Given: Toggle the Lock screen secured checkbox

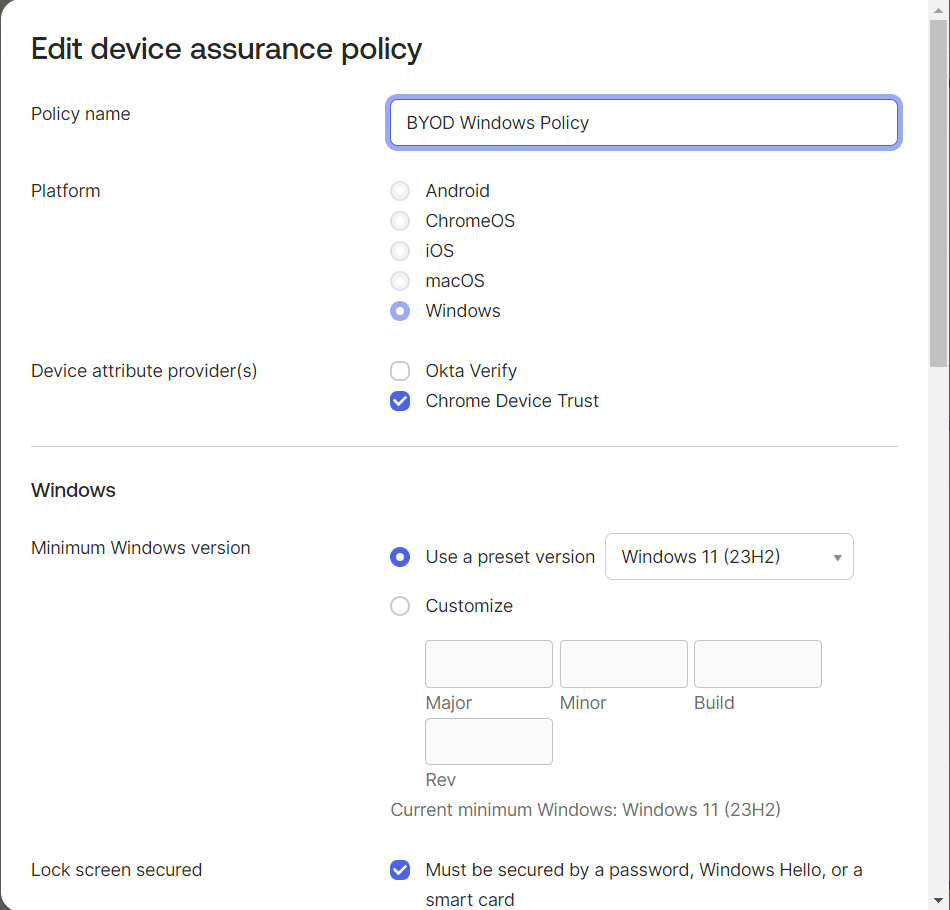Looking at the screenshot, I should pyautogui.click(x=400, y=870).
